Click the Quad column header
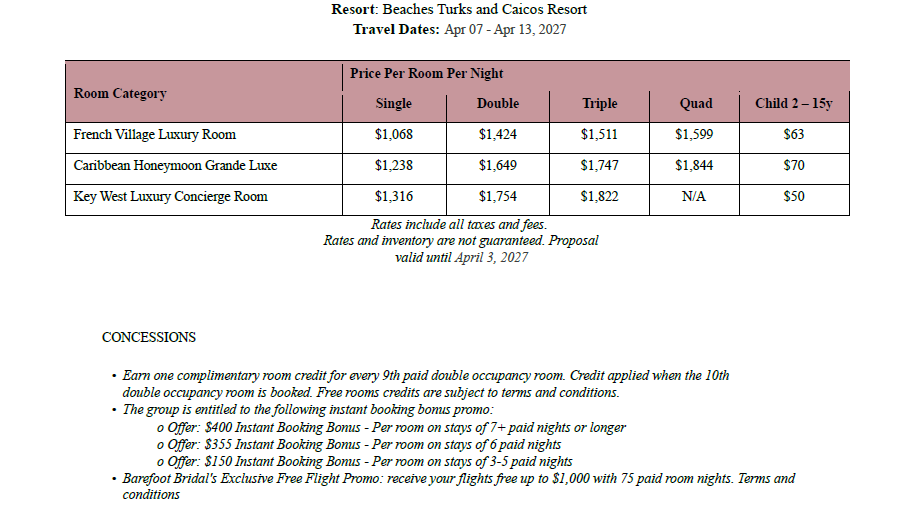 pos(695,103)
